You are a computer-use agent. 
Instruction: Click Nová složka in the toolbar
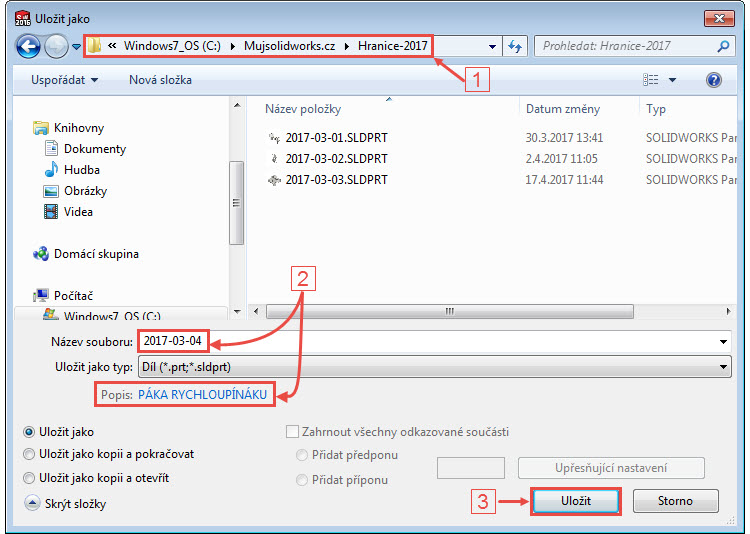click(160, 80)
